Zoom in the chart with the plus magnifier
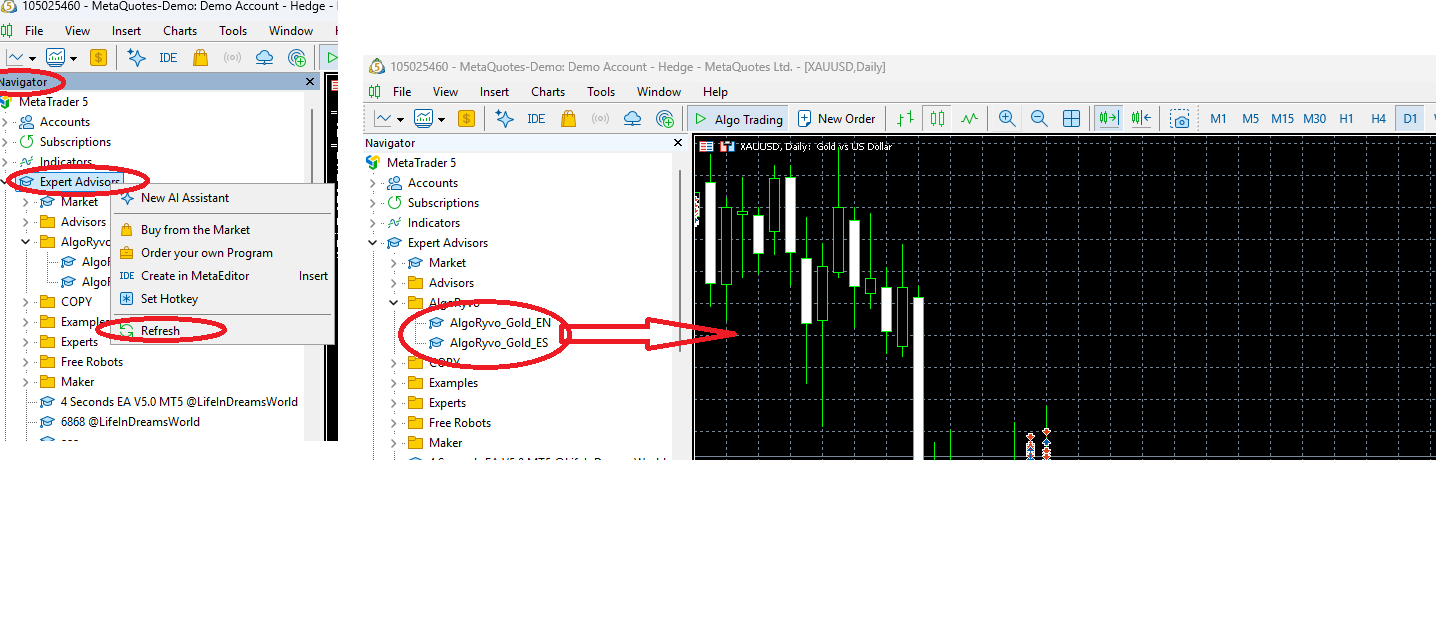 1007,118
